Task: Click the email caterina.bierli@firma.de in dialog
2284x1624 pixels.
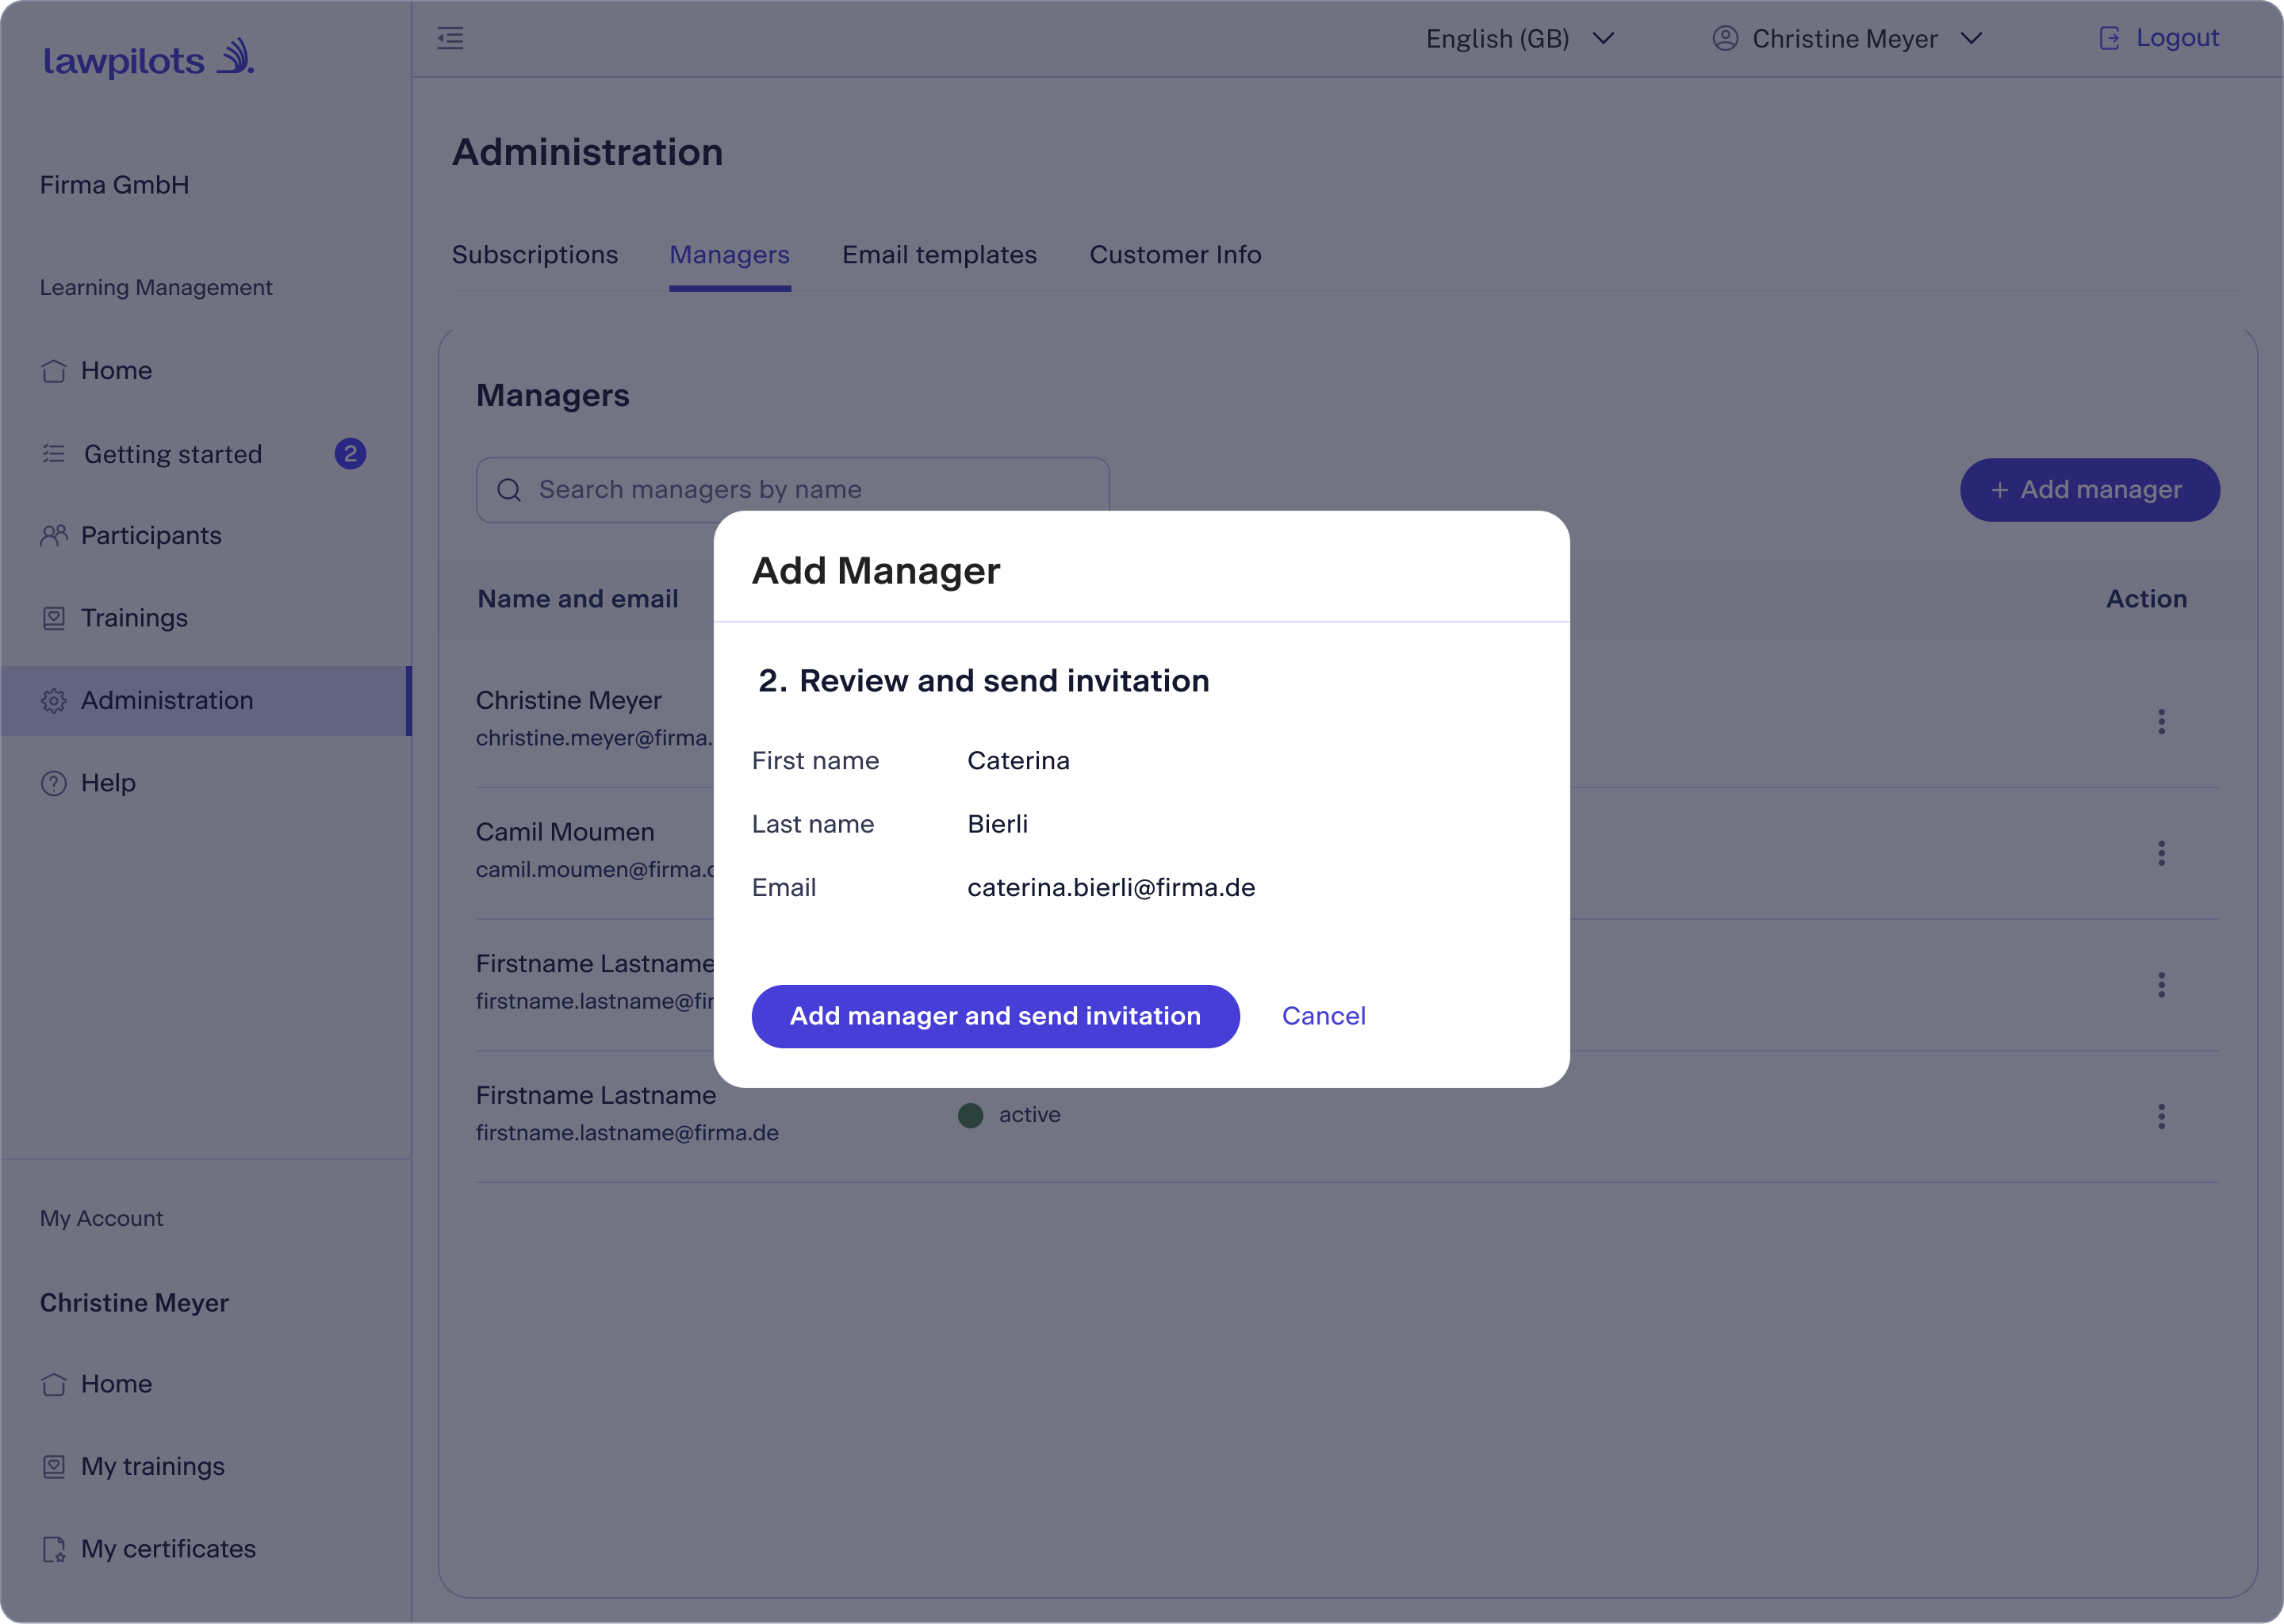Action: click(x=1111, y=888)
